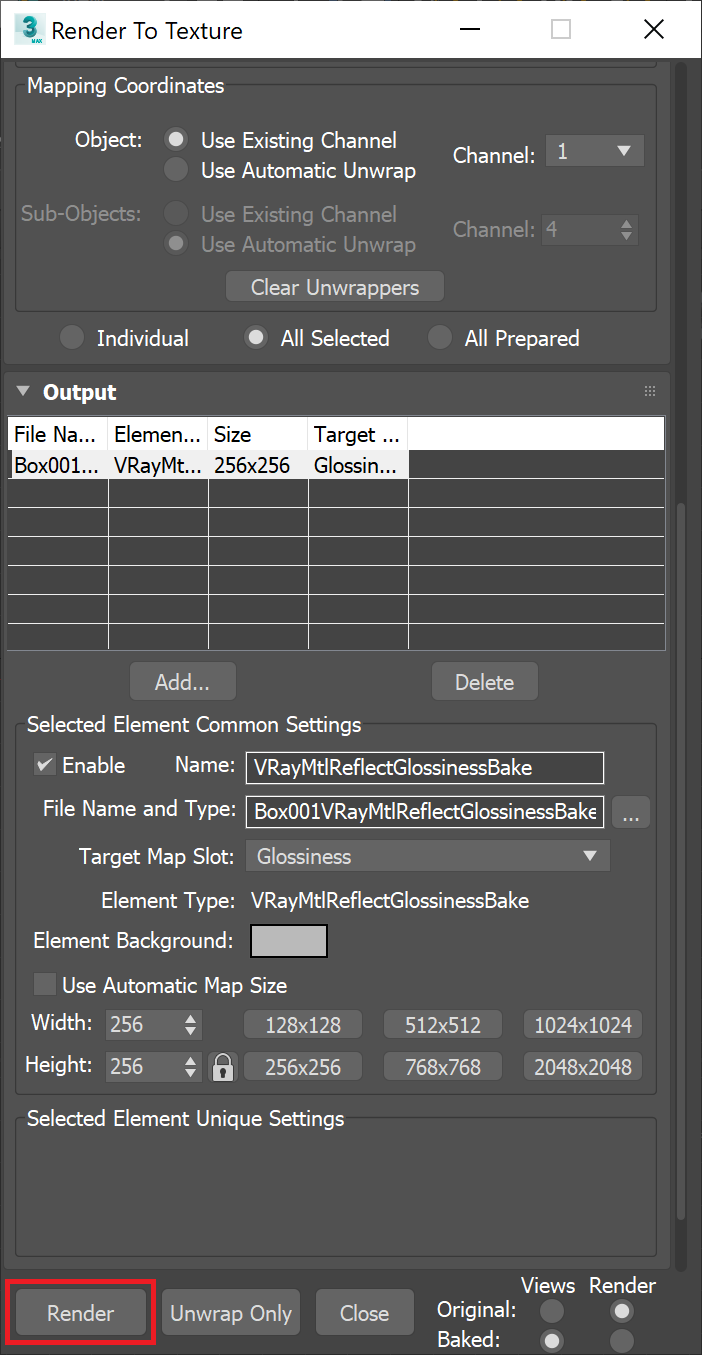Click the 256x256 size table cell
Screen dimensions: 702x1355
coord(258,464)
